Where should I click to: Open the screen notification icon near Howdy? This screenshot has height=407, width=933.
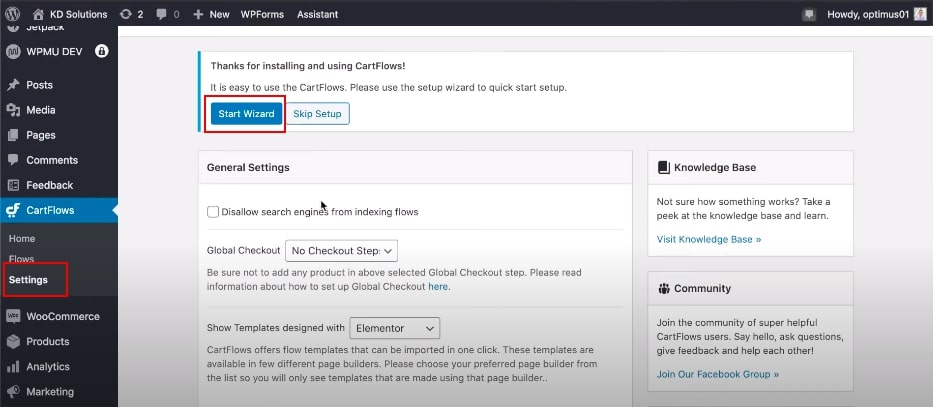[x=809, y=14]
